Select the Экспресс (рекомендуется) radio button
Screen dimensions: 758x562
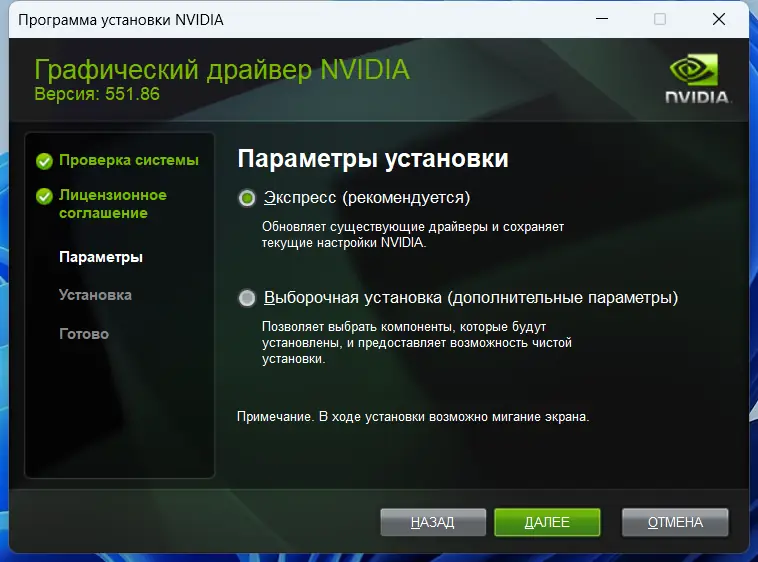pyautogui.click(x=247, y=198)
